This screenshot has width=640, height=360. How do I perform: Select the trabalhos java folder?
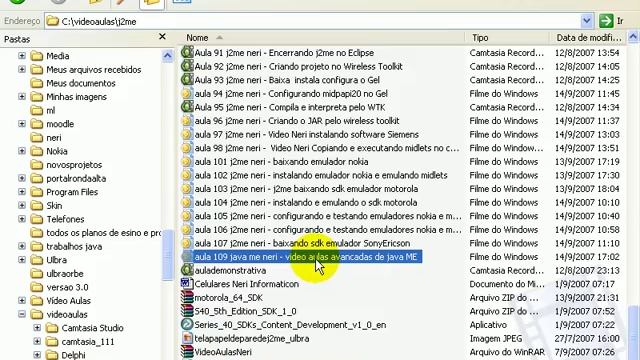pyautogui.click(x=74, y=247)
